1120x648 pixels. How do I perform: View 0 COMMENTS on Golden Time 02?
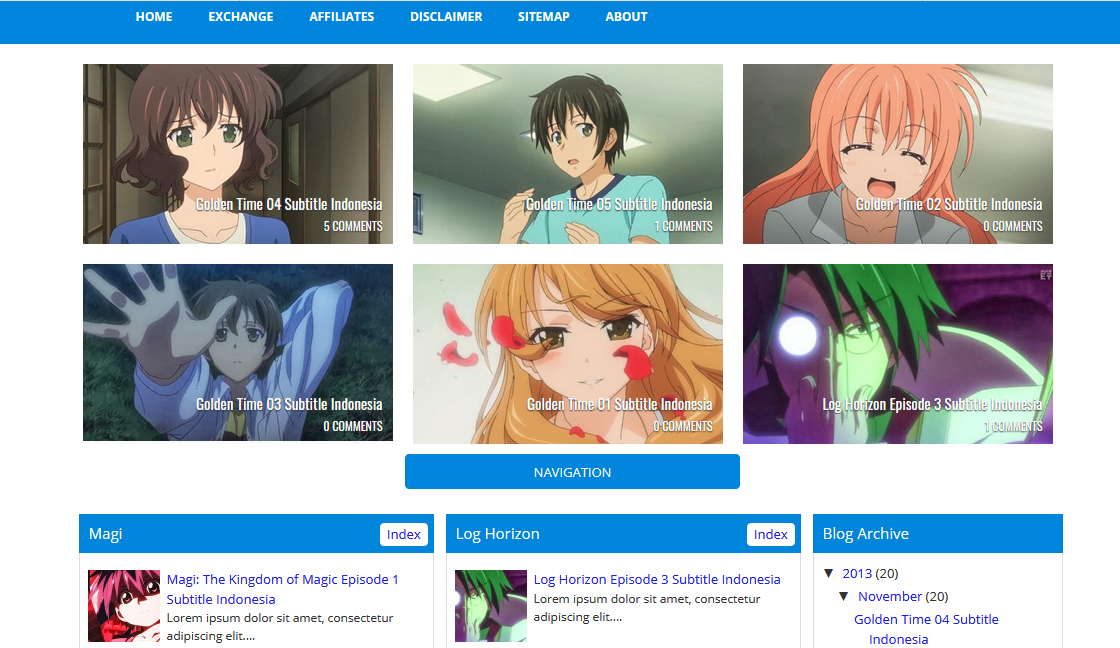pyautogui.click(x=1013, y=226)
